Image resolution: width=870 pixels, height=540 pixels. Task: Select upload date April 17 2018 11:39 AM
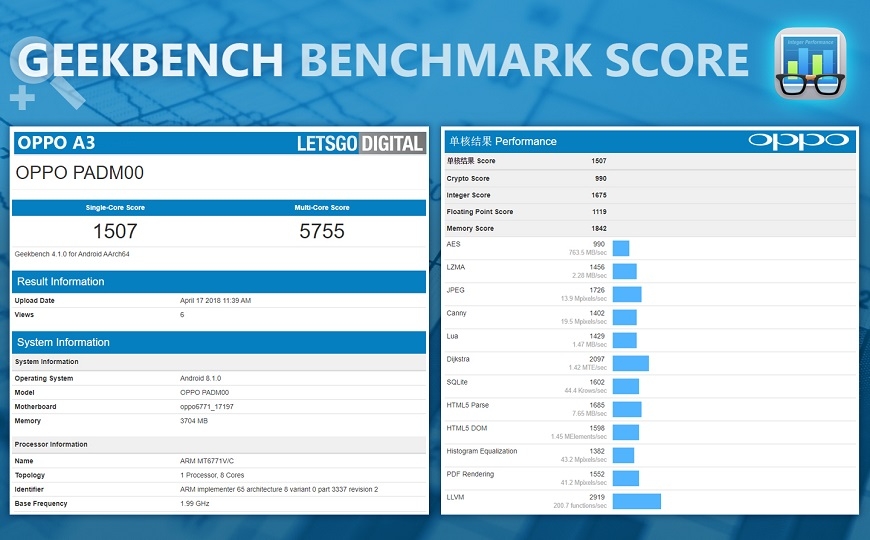(215, 300)
